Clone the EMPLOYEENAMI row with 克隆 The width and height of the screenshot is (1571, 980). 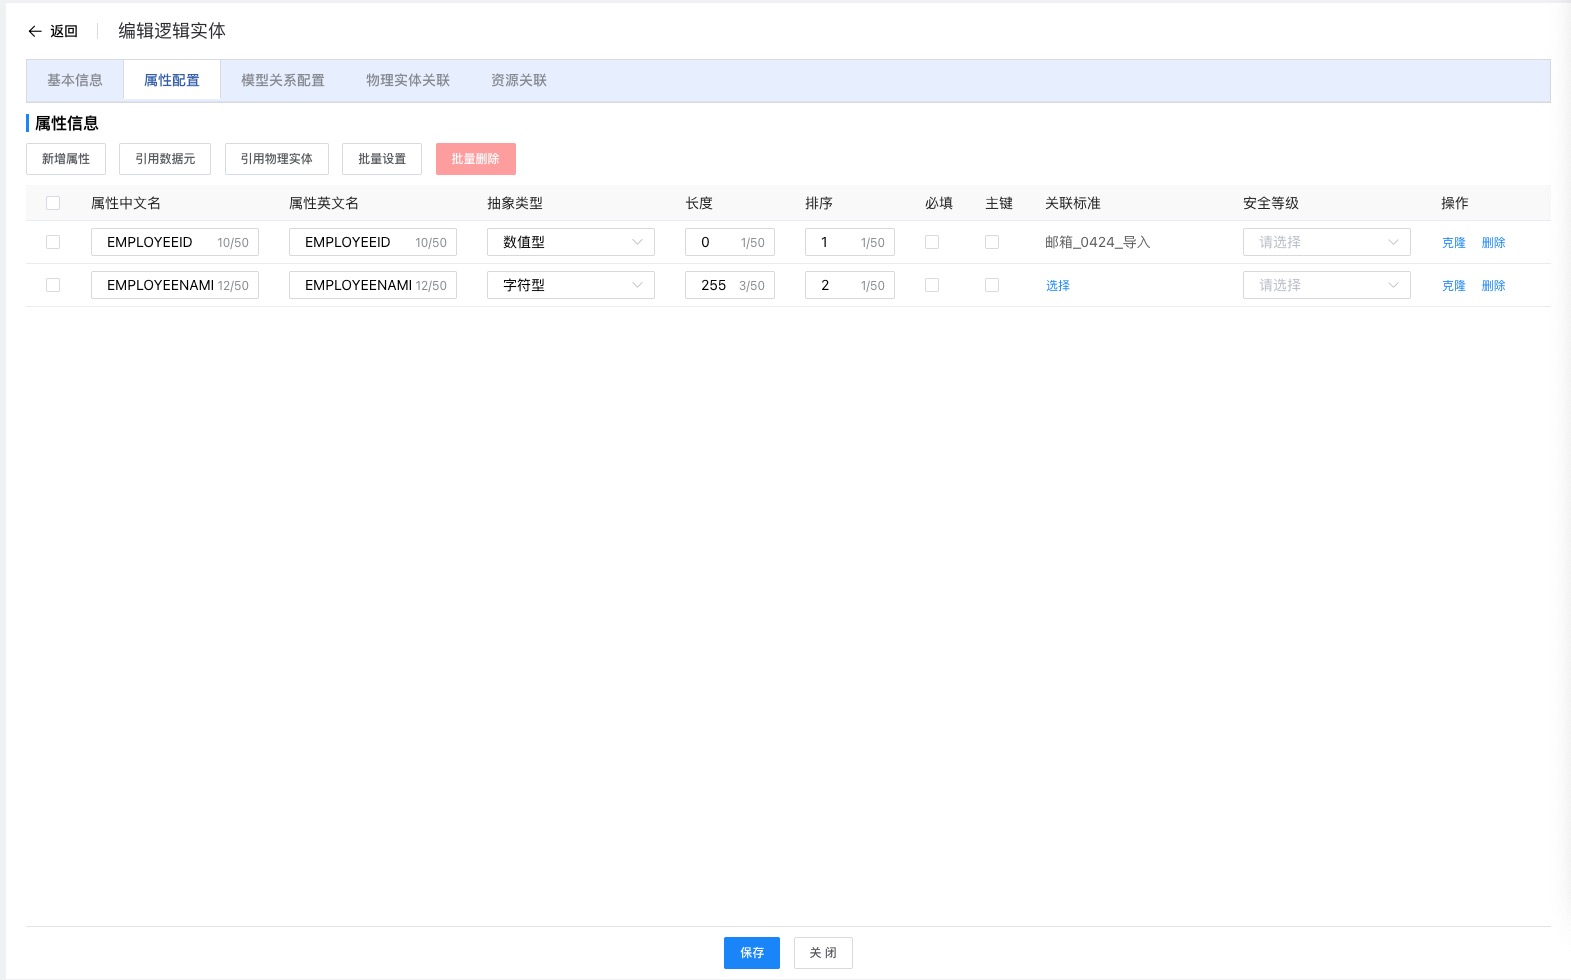point(1454,285)
